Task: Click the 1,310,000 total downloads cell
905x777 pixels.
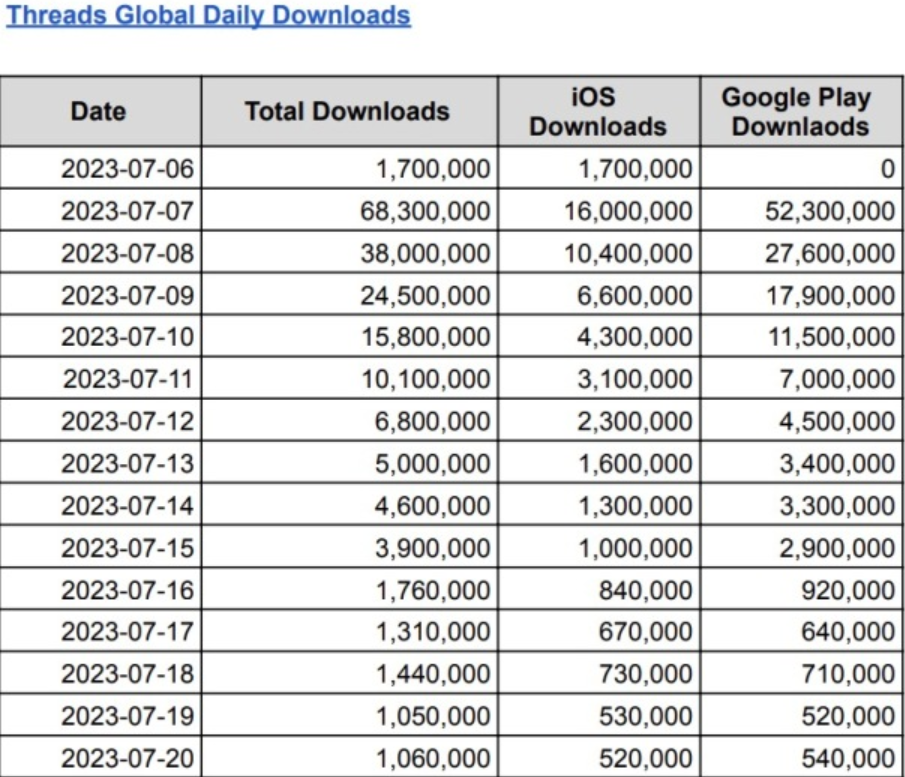Action: click(x=350, y=631)
